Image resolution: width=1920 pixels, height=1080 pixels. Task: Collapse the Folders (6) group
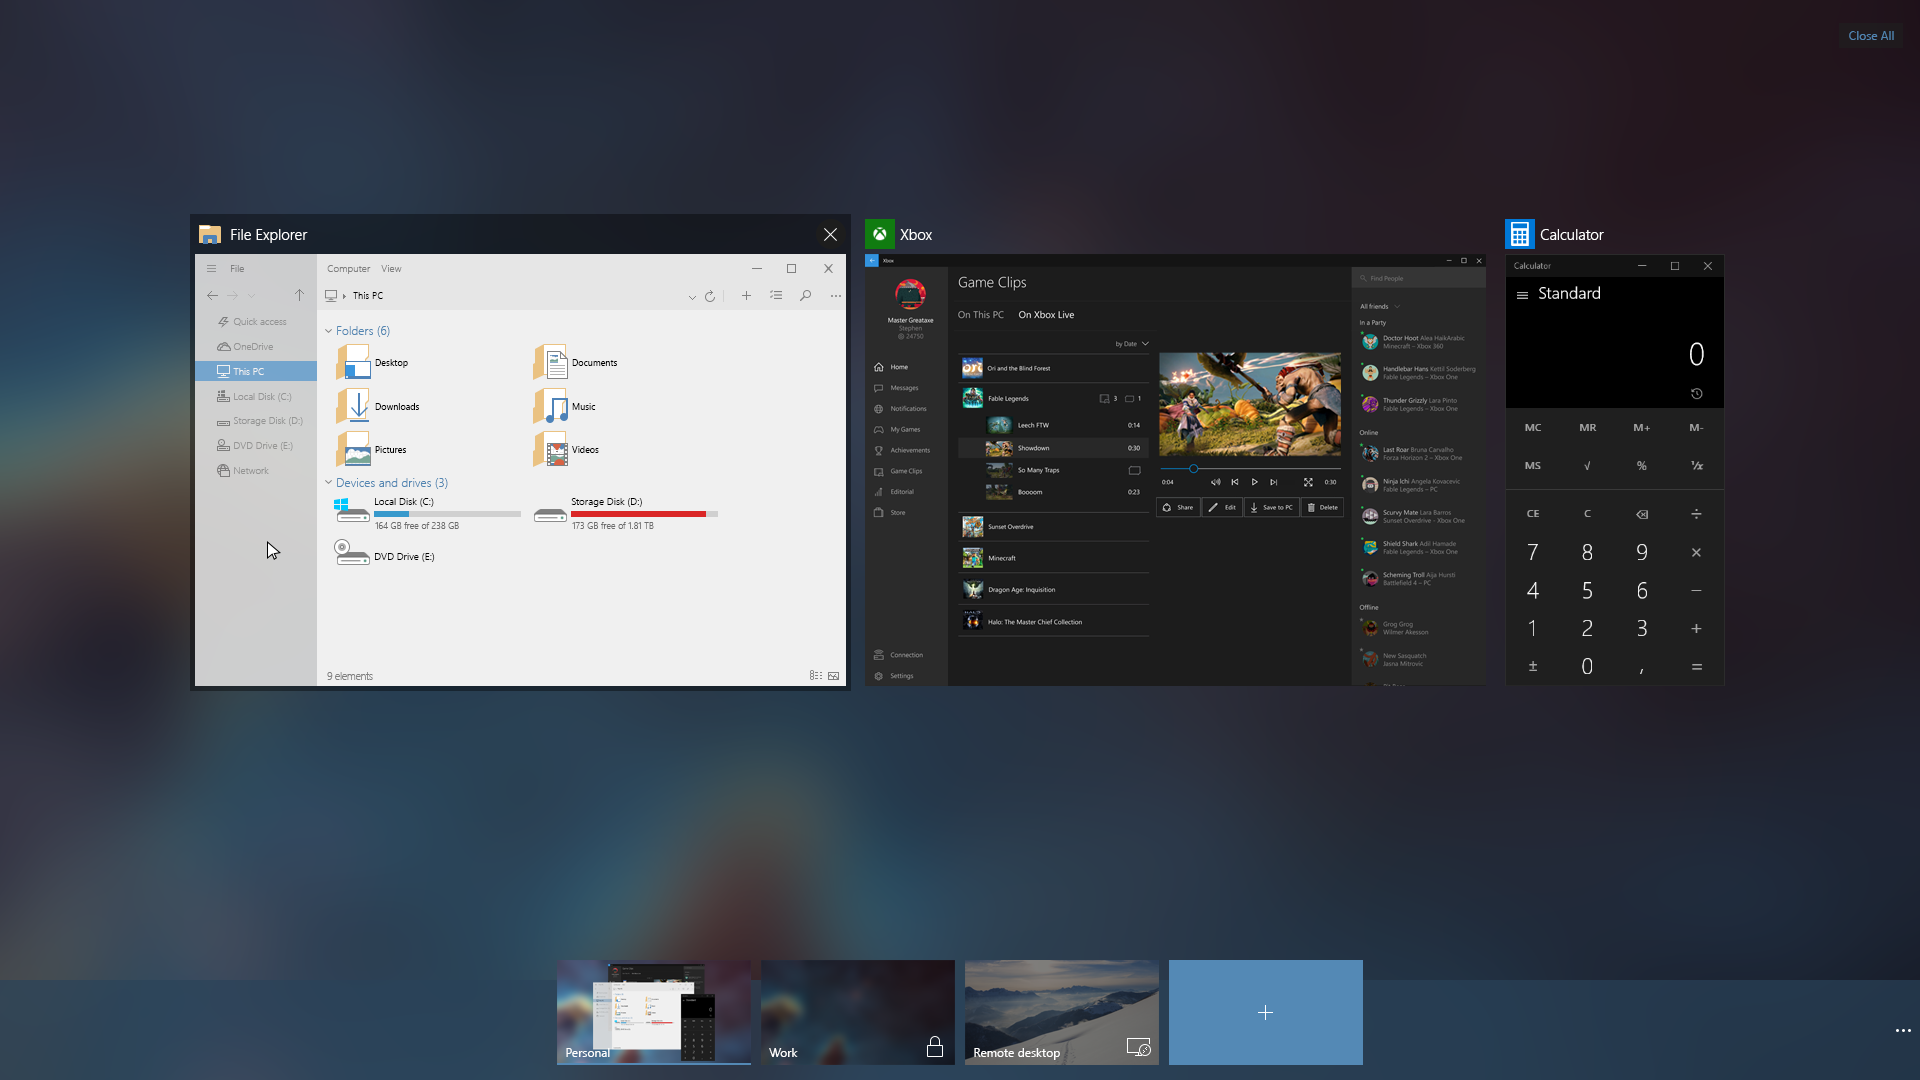tap(328, 331)
